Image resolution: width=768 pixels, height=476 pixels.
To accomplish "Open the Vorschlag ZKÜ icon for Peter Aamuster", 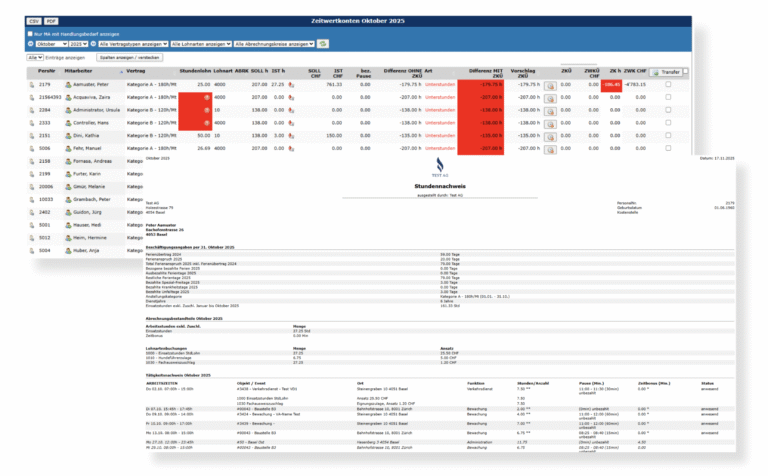I will (x=549, y=86).
